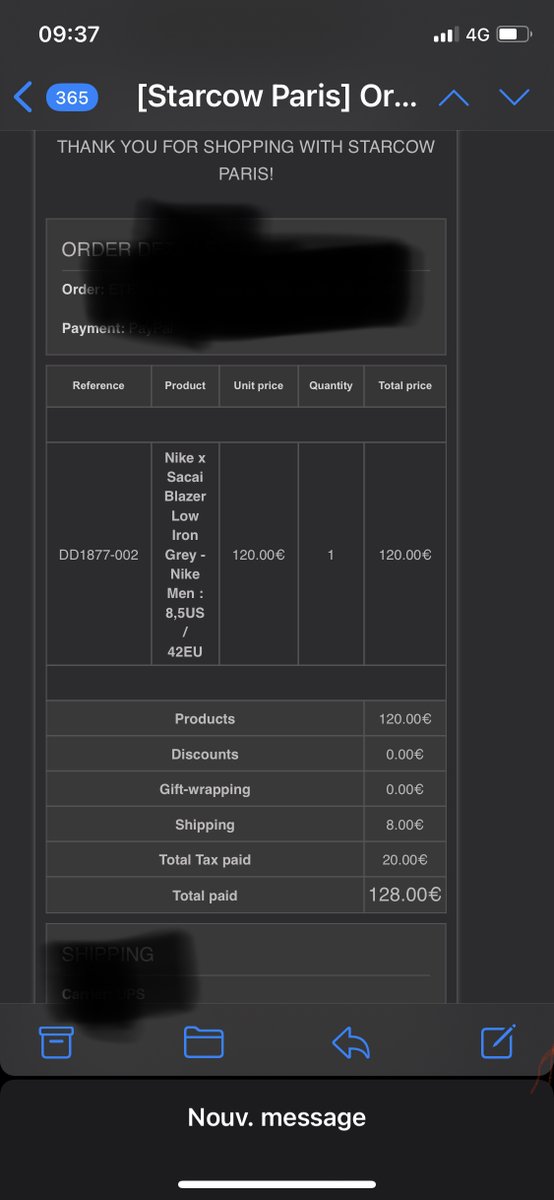Open the 365 unread mailbox badge
The image size is (554, 1200).
click(x=72, y=97)
